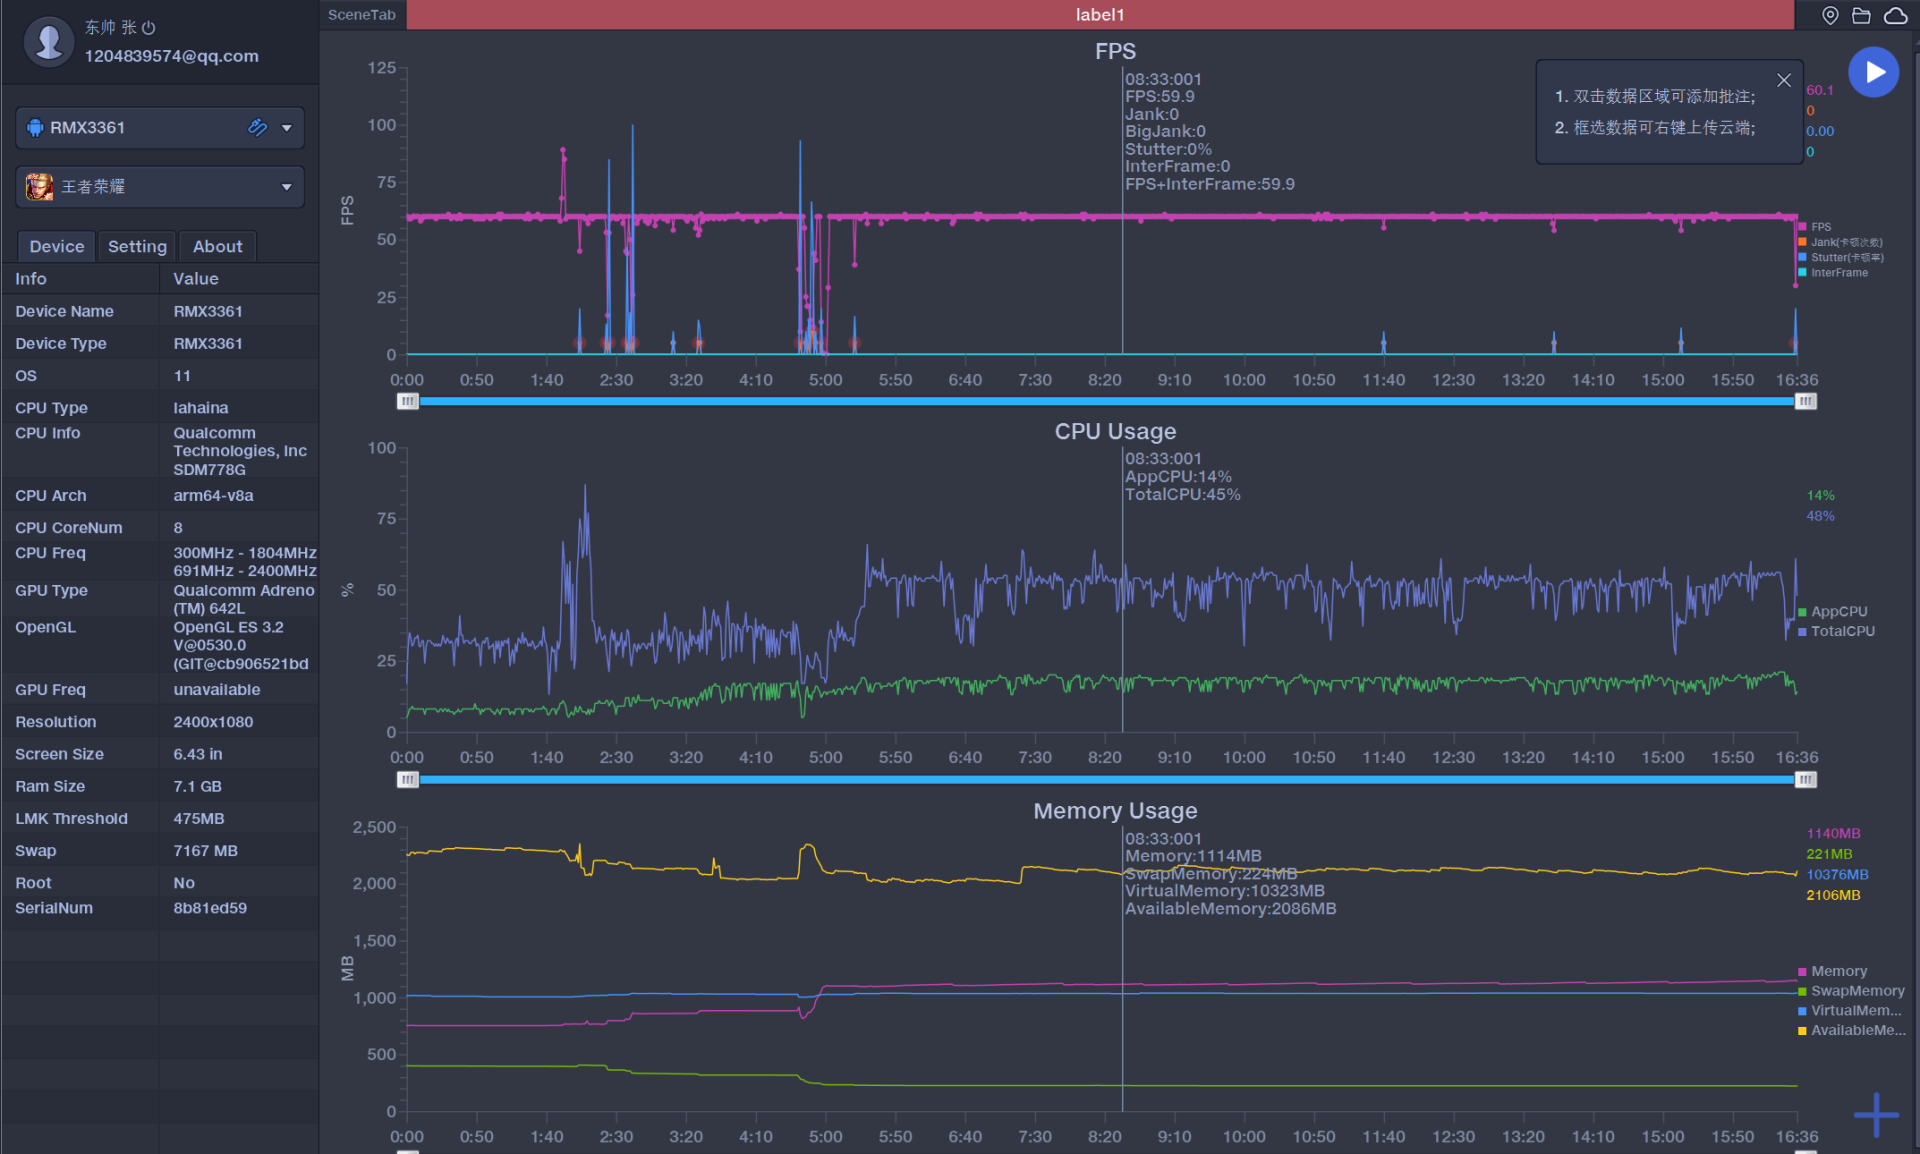Click the link icon beside RMX3361 device
This screenshot has width=1920, height=1154.
257,127
